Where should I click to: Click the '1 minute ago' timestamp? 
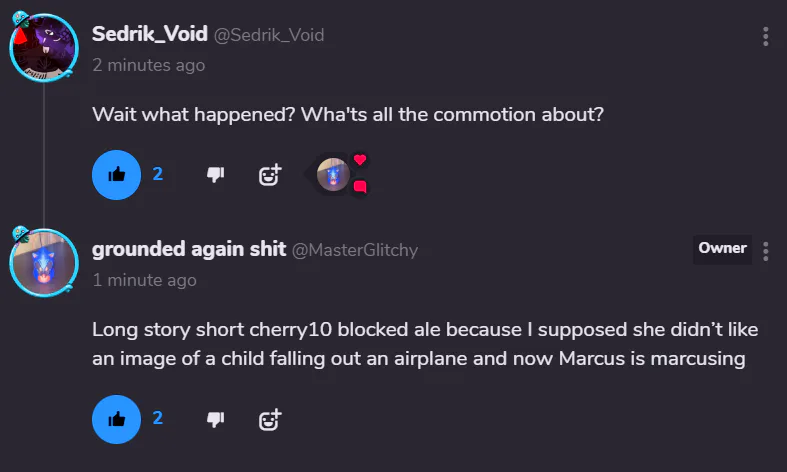(x=144, y=280)
